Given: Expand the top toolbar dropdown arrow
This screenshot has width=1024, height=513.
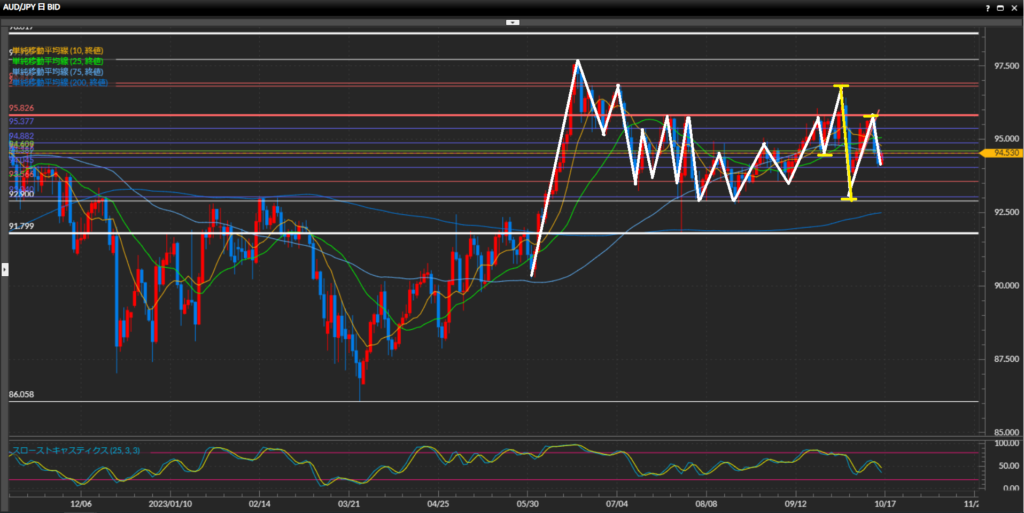Looking at the screenshot, I should (x=512, y=21).
